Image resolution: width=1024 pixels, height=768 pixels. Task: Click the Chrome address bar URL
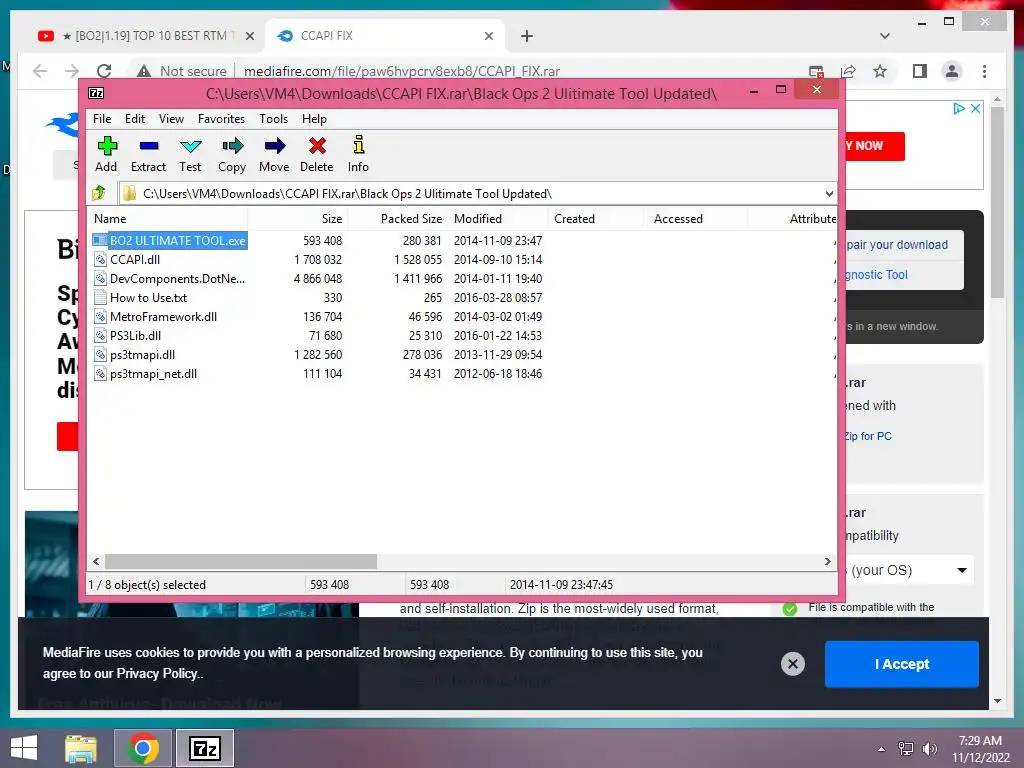click(402, 71)
